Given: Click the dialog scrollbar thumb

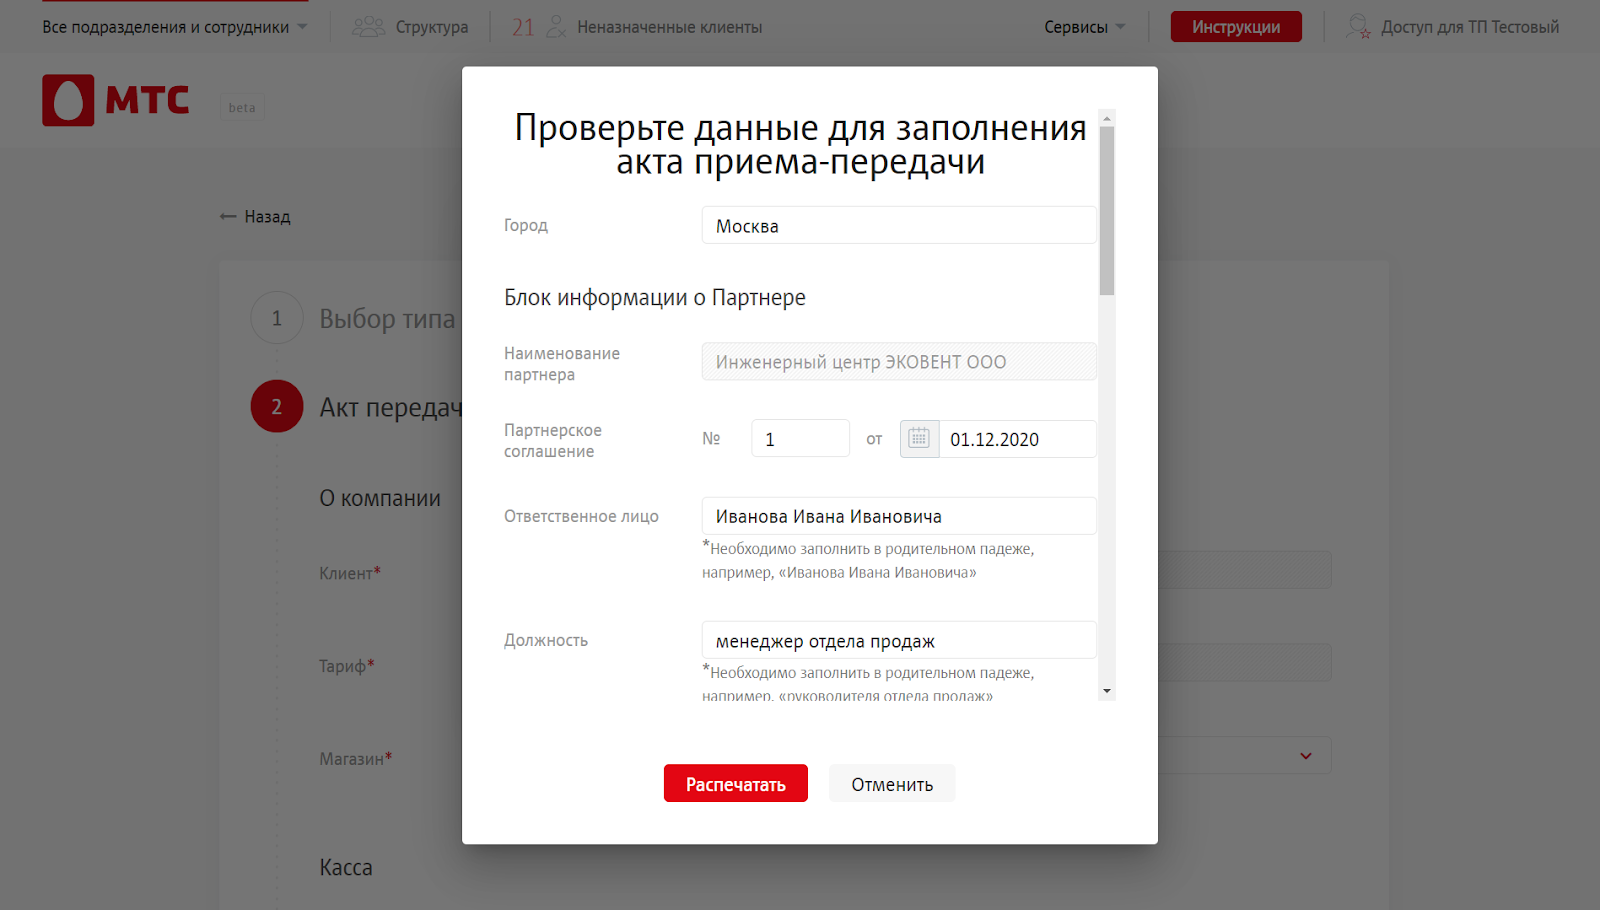Looking at the screenshot, I should [x=1107, y=210].
